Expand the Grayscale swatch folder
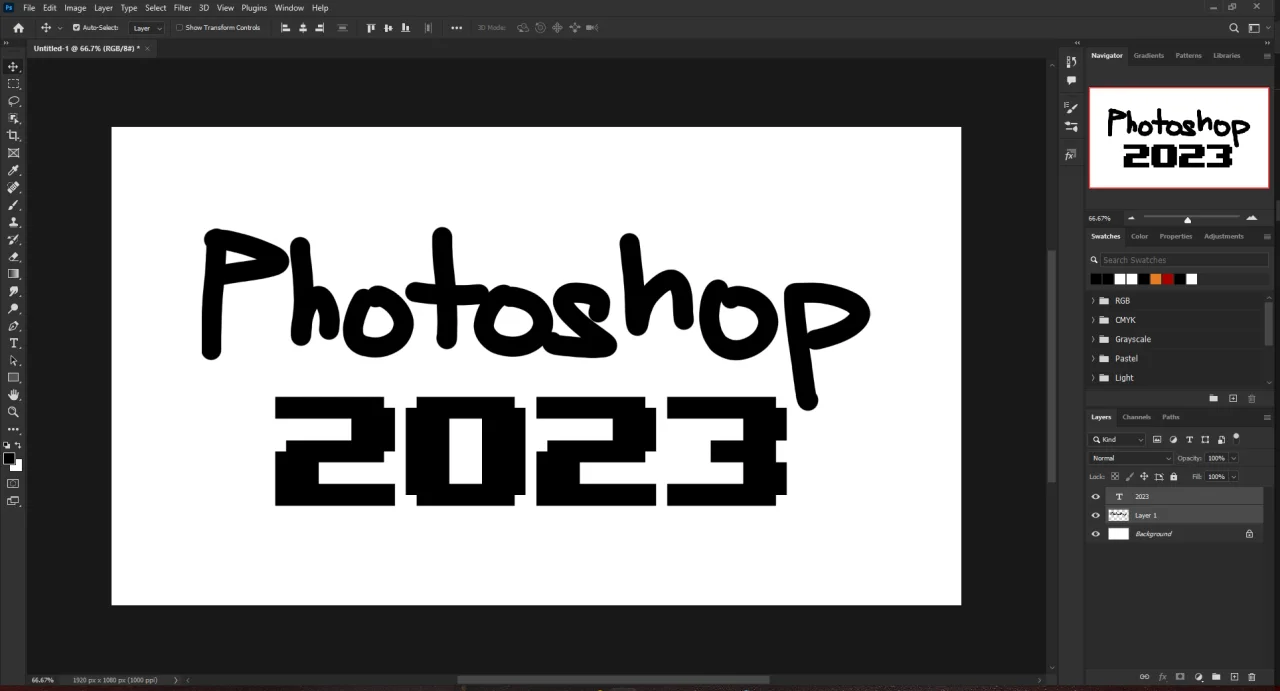The height and width of the screenshot is (691, 1280). [1093, 339]
